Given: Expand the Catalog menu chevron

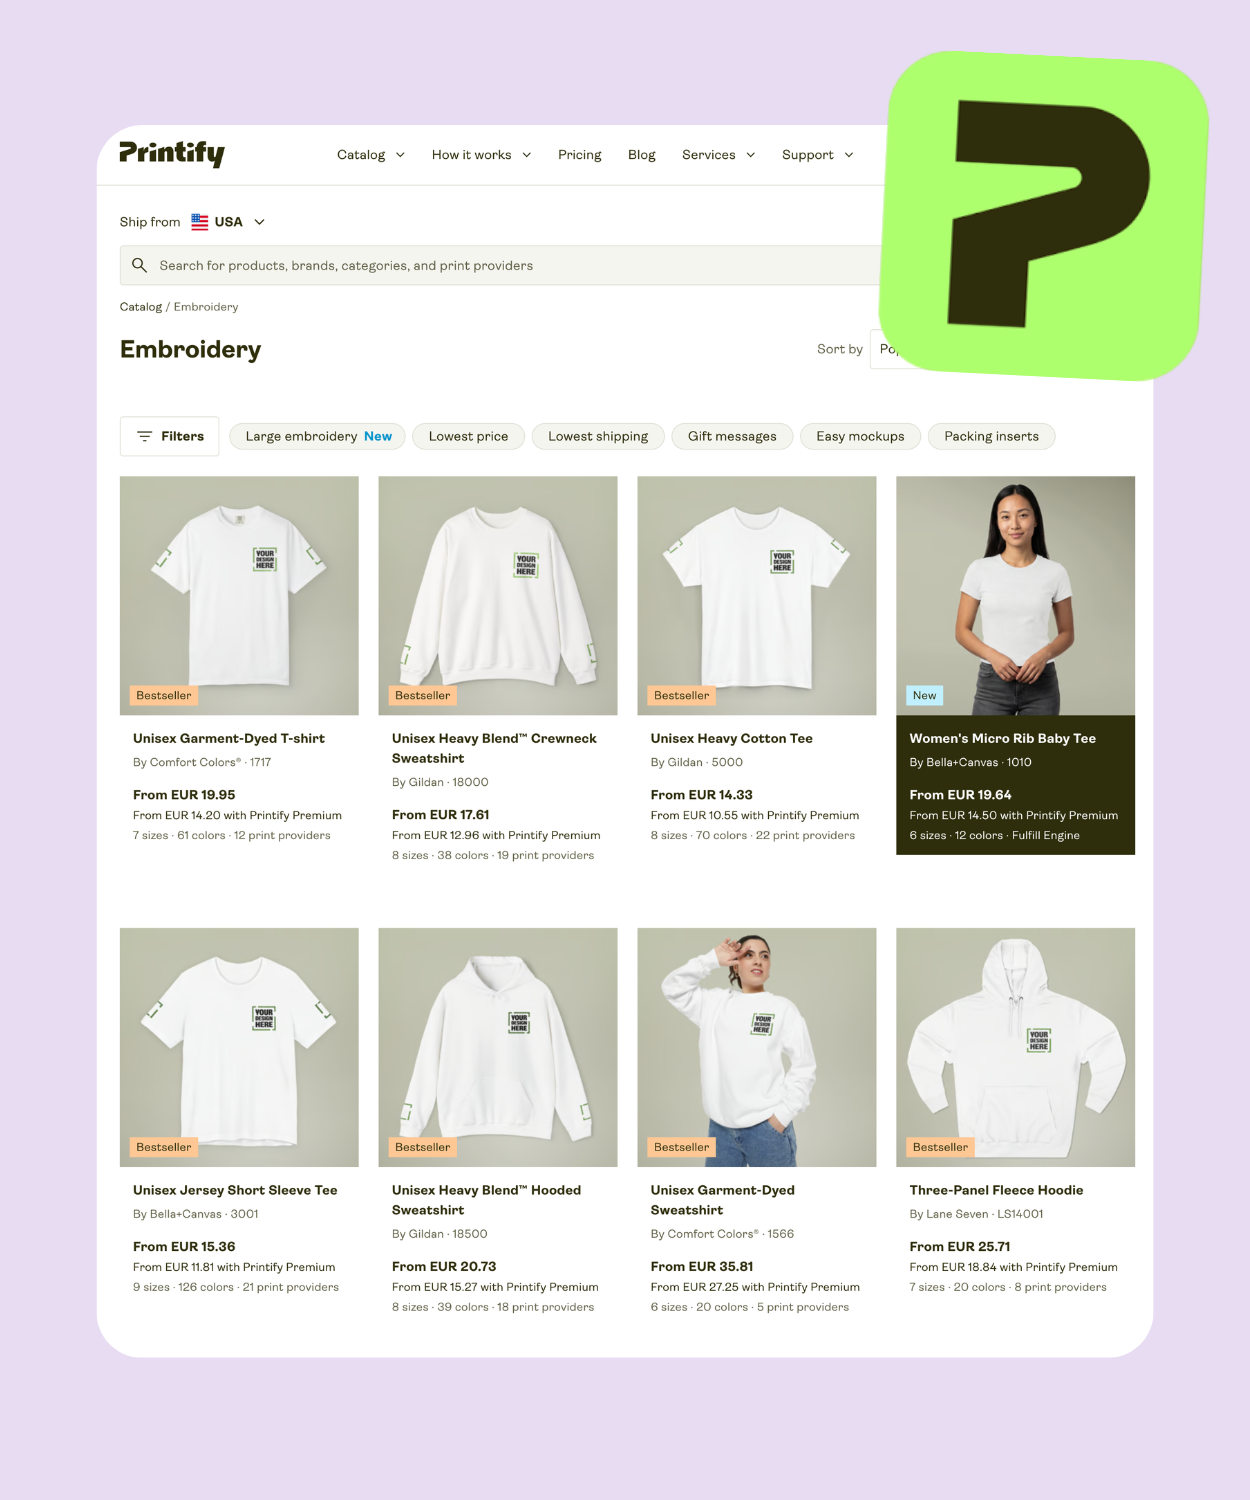Looking at the screenshot, I should point(400,155).
